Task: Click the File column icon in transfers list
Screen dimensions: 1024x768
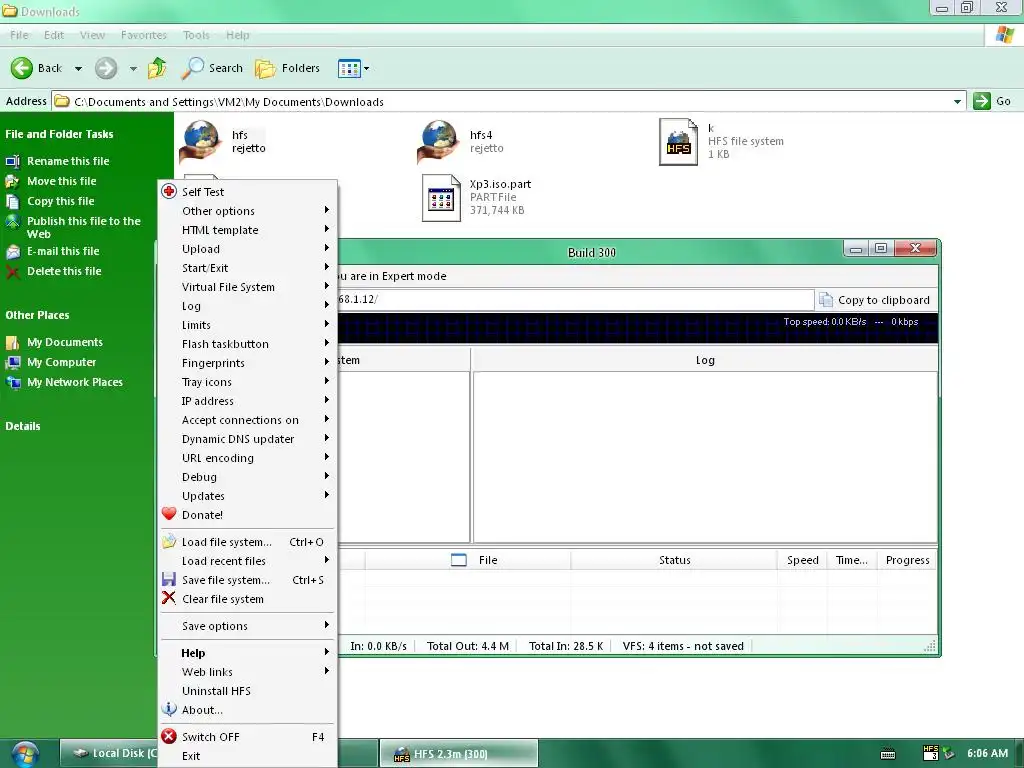Action: coord(459,560)
